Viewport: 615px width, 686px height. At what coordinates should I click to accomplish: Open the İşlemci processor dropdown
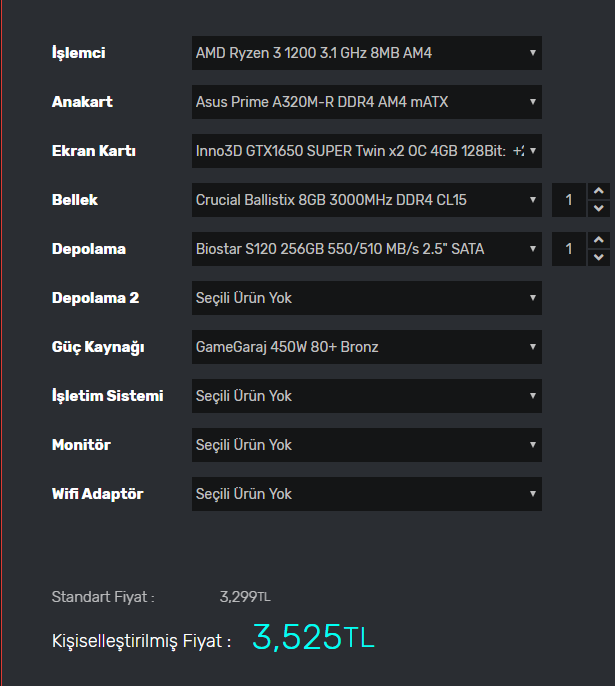point(367,53)
